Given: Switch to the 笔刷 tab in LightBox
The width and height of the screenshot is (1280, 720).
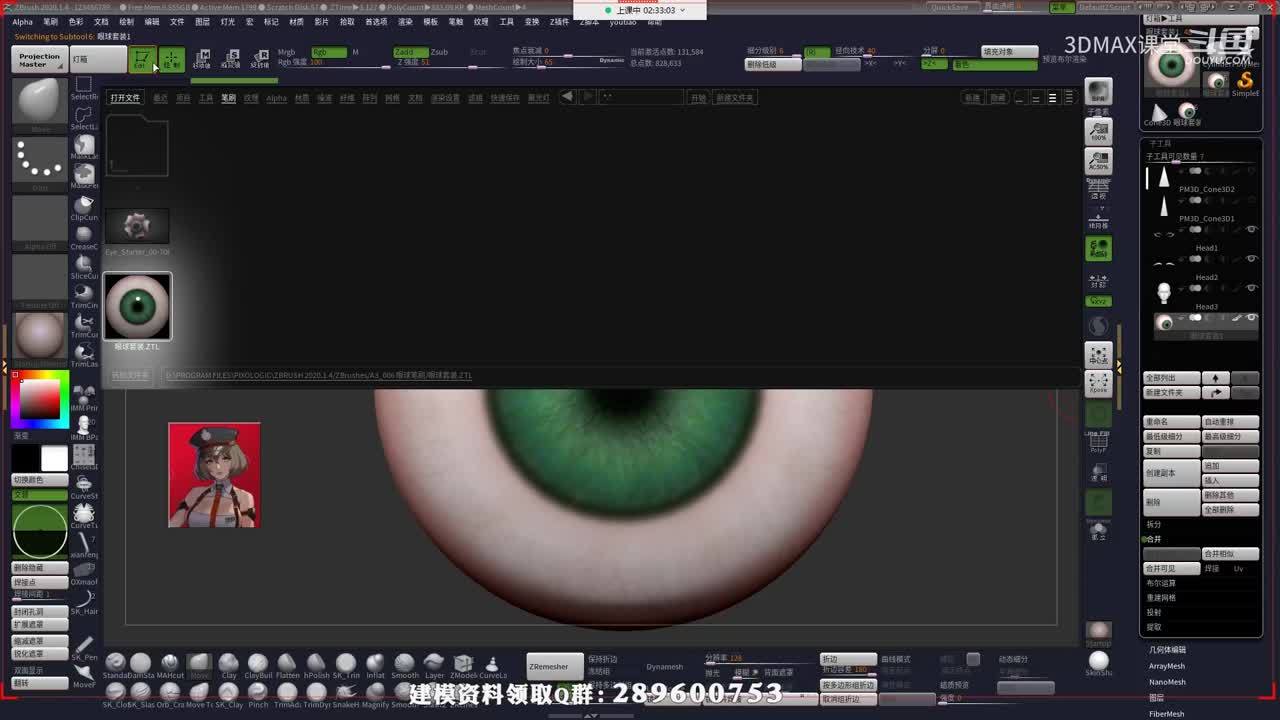Looking at the screenshot, I should pyautogui.click(x=228, y=98).
